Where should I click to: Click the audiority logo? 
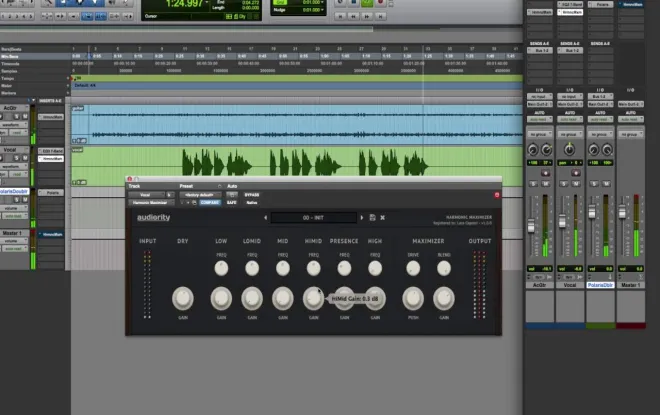(154, 218)
